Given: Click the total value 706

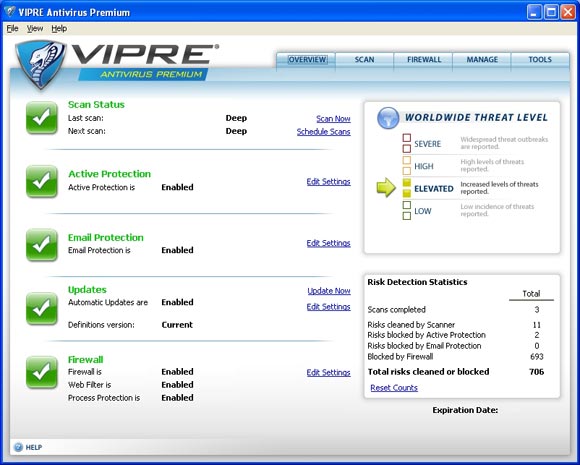Looking at the screenshot, I should pyautogui.click(x=537, y=371).
